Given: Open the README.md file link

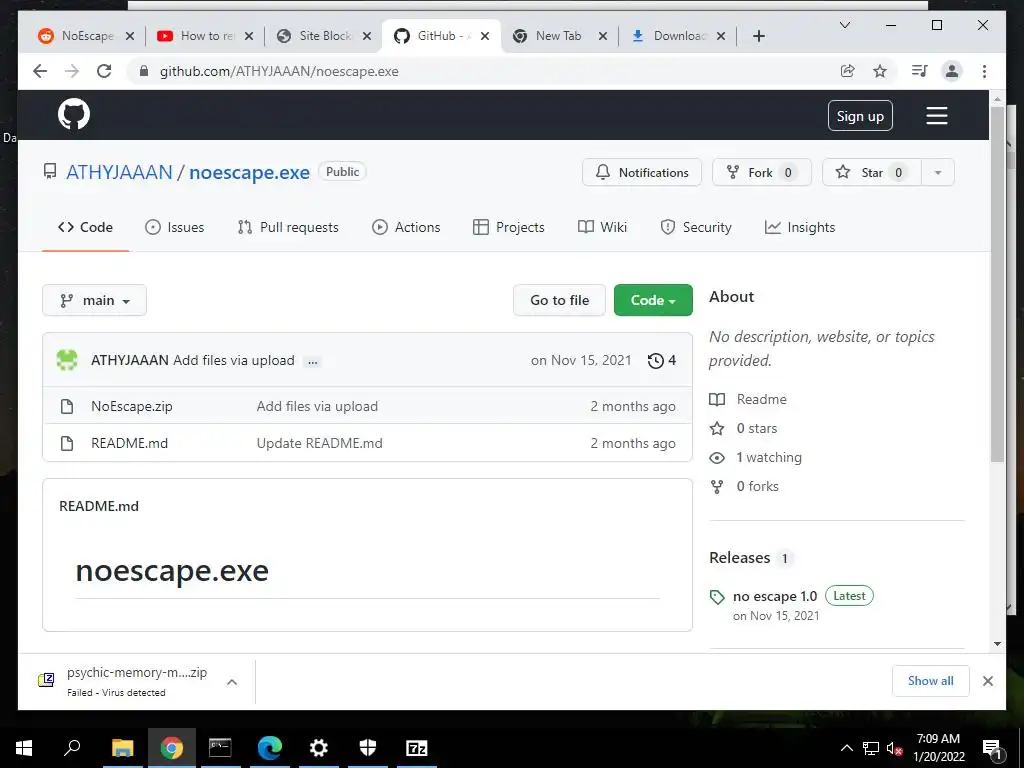Looking at the screenshot, I should point(129,443).
